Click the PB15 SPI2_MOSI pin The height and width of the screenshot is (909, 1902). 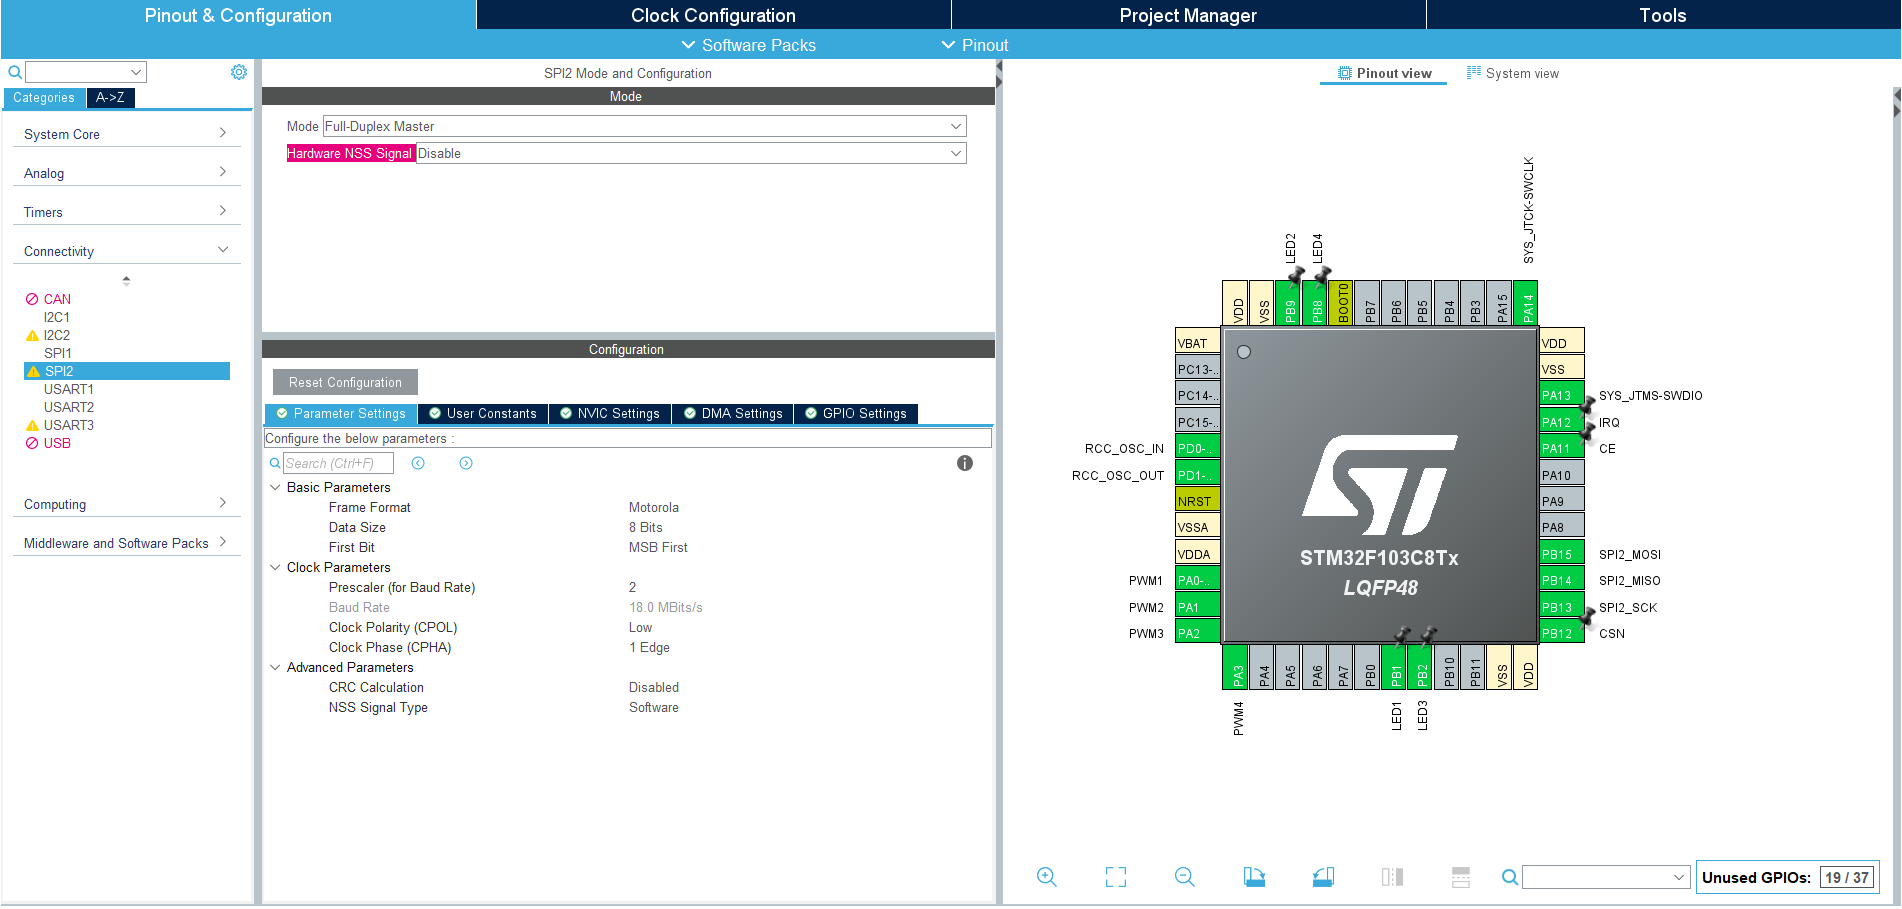pyautogui.click(x=1562, y=554)
